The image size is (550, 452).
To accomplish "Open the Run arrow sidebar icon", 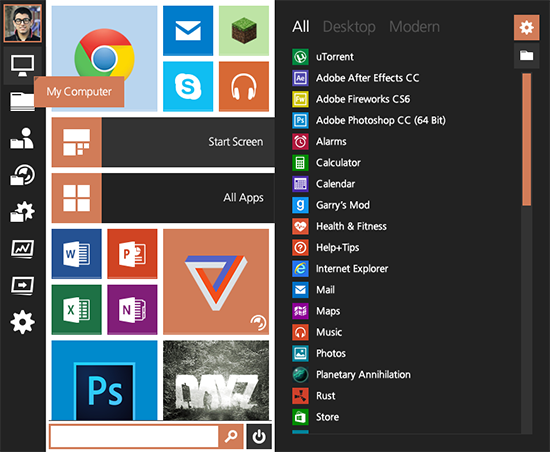I will point(22,285).
